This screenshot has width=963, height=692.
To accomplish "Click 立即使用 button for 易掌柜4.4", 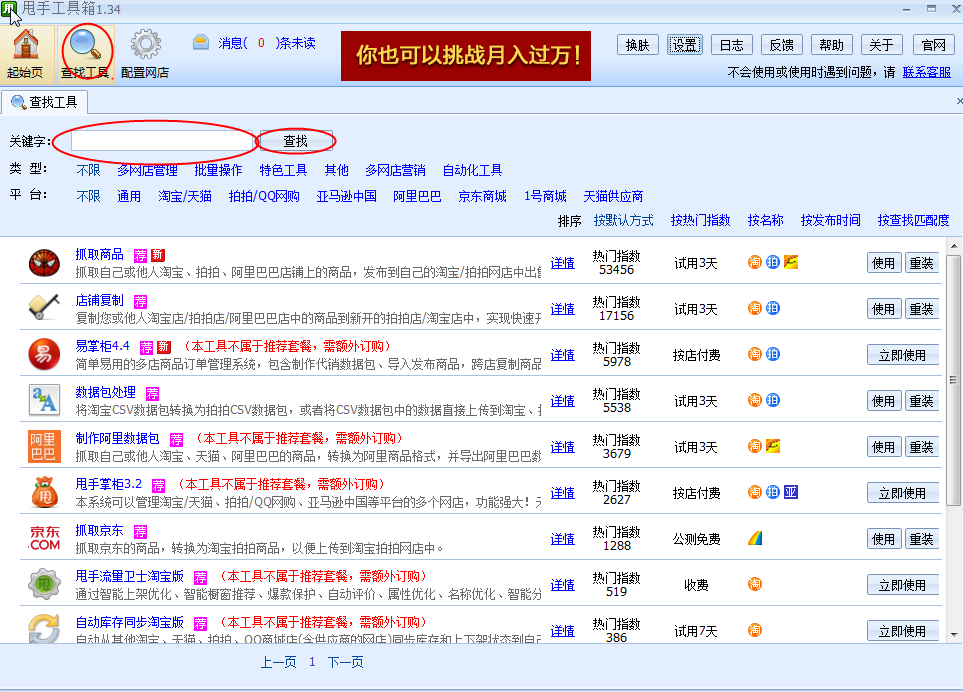I will tap(903, 355).
